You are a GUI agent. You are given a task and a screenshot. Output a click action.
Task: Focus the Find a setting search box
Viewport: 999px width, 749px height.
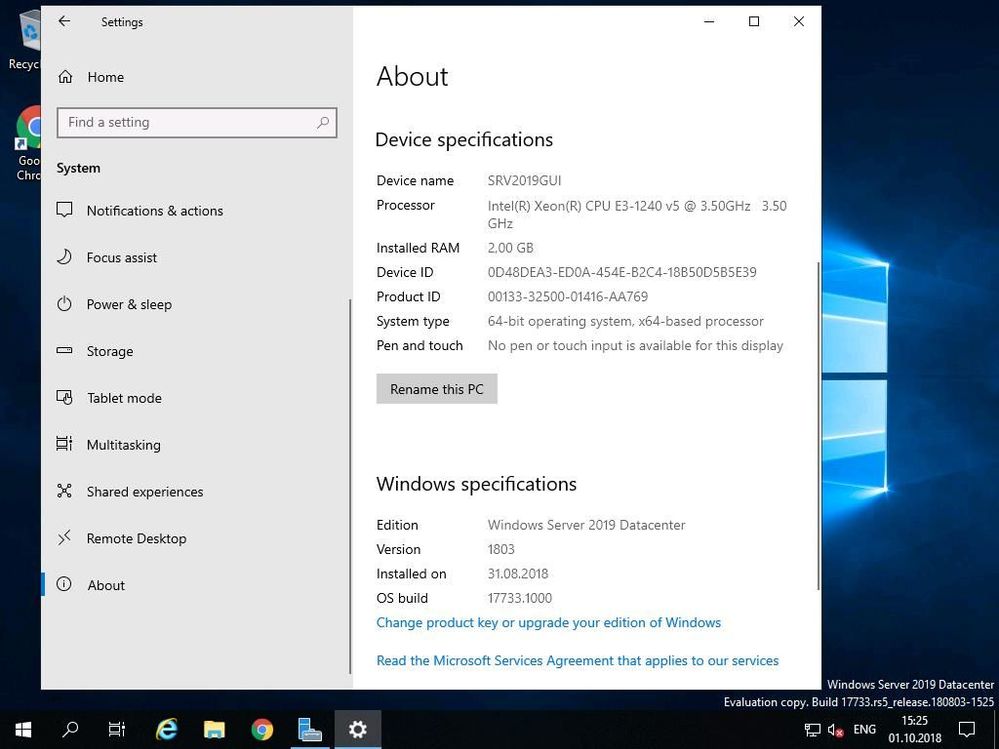[196, 122]
